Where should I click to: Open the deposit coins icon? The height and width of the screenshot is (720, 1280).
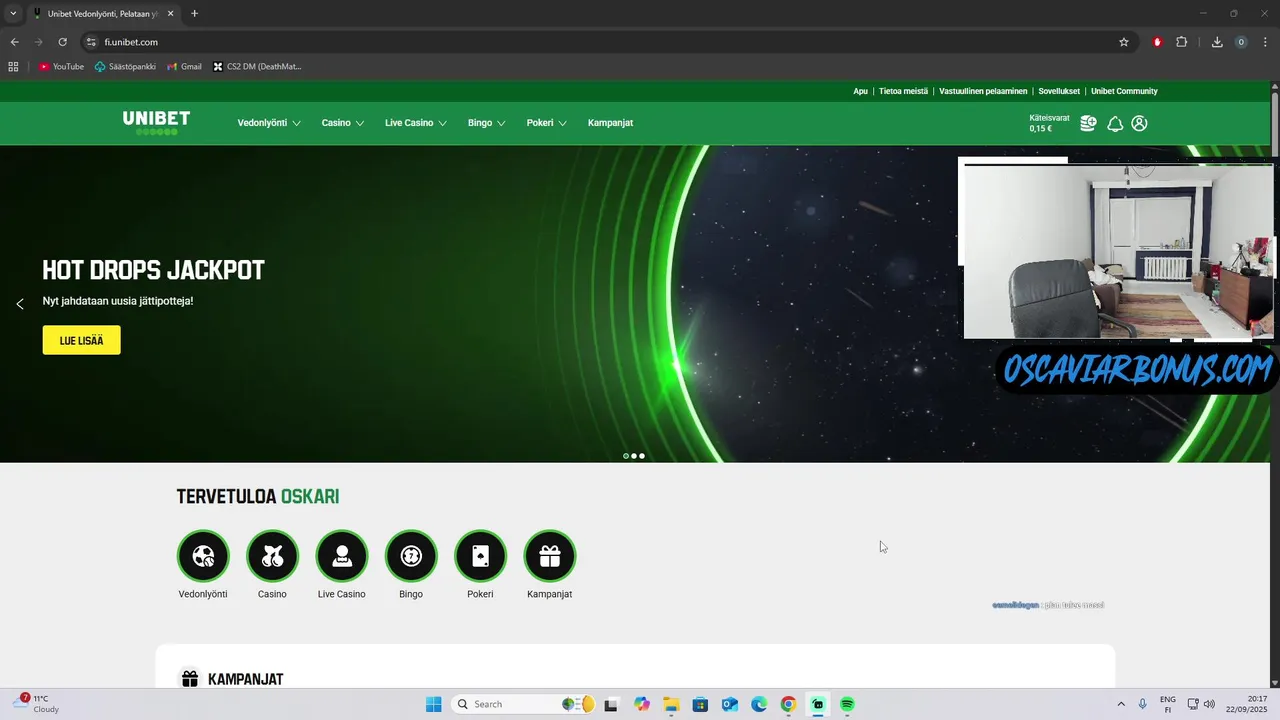click(x=1088, y=123)
